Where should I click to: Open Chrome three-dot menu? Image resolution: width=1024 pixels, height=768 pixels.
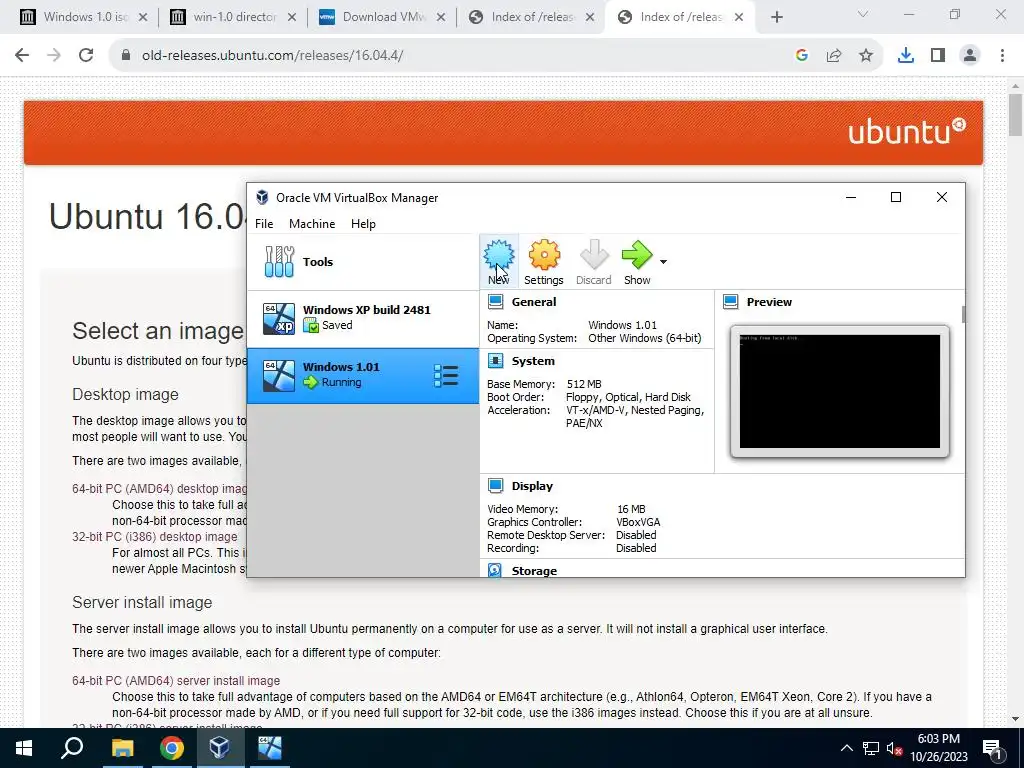[1002, 56]
